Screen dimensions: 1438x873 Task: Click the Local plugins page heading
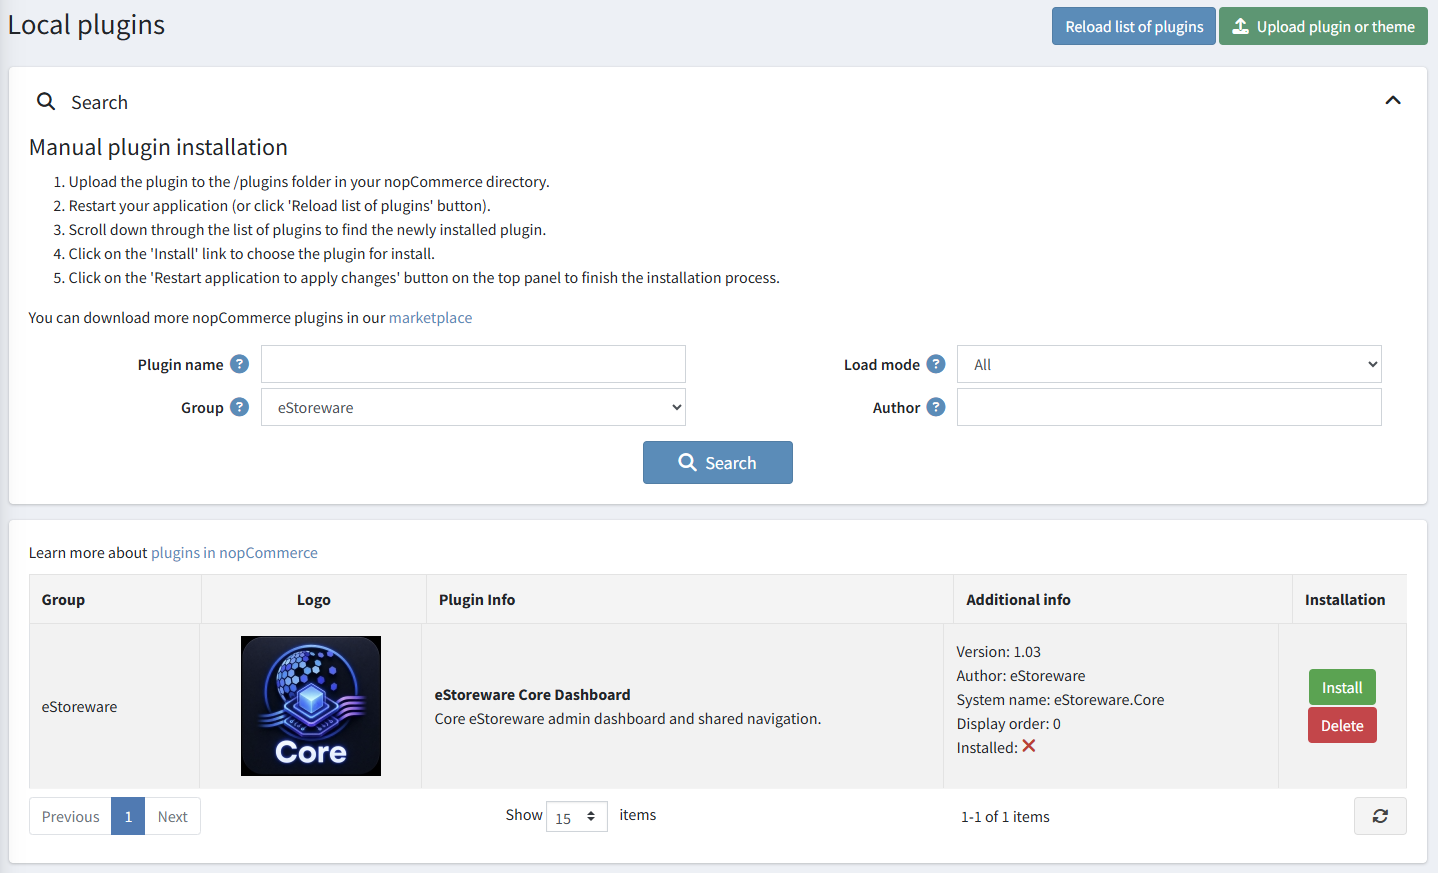click(x=86, y=25)
